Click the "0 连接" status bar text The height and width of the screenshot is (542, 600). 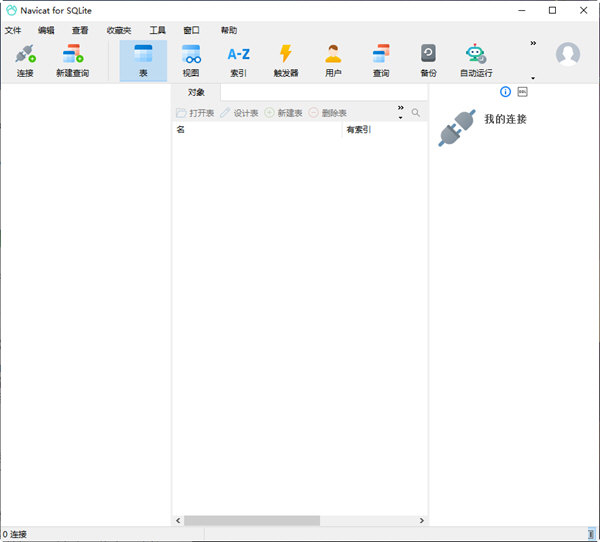coord(15,534)
